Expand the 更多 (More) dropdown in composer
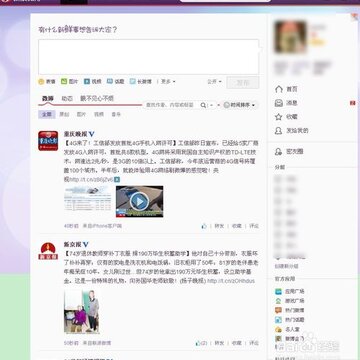 point(168,81)
